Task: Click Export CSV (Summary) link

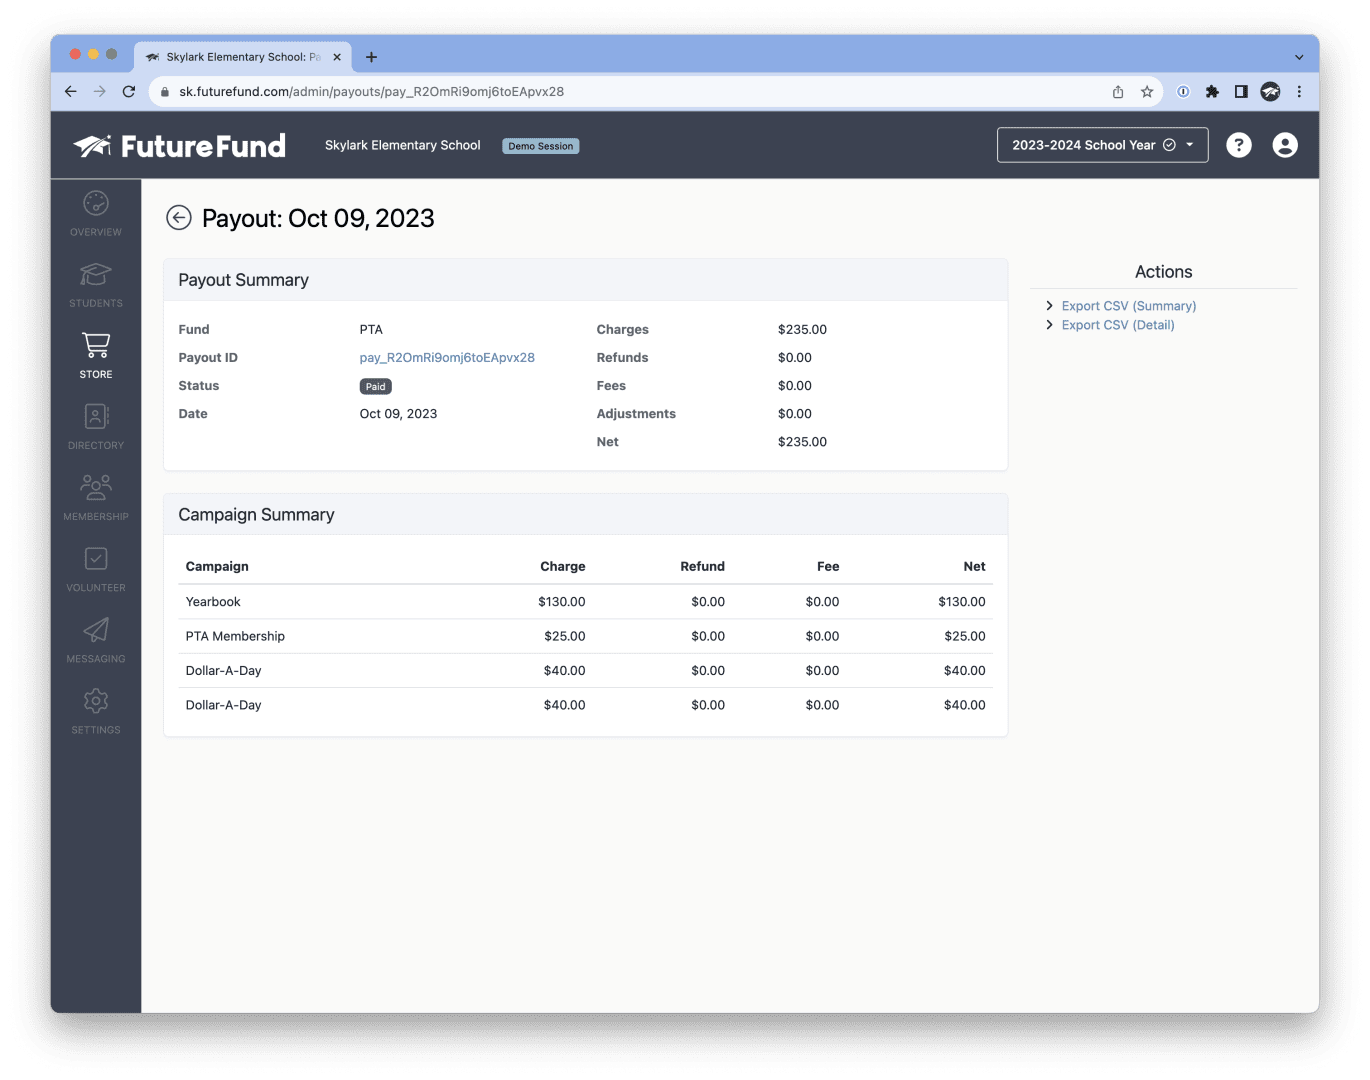Action: [1128, 306]
